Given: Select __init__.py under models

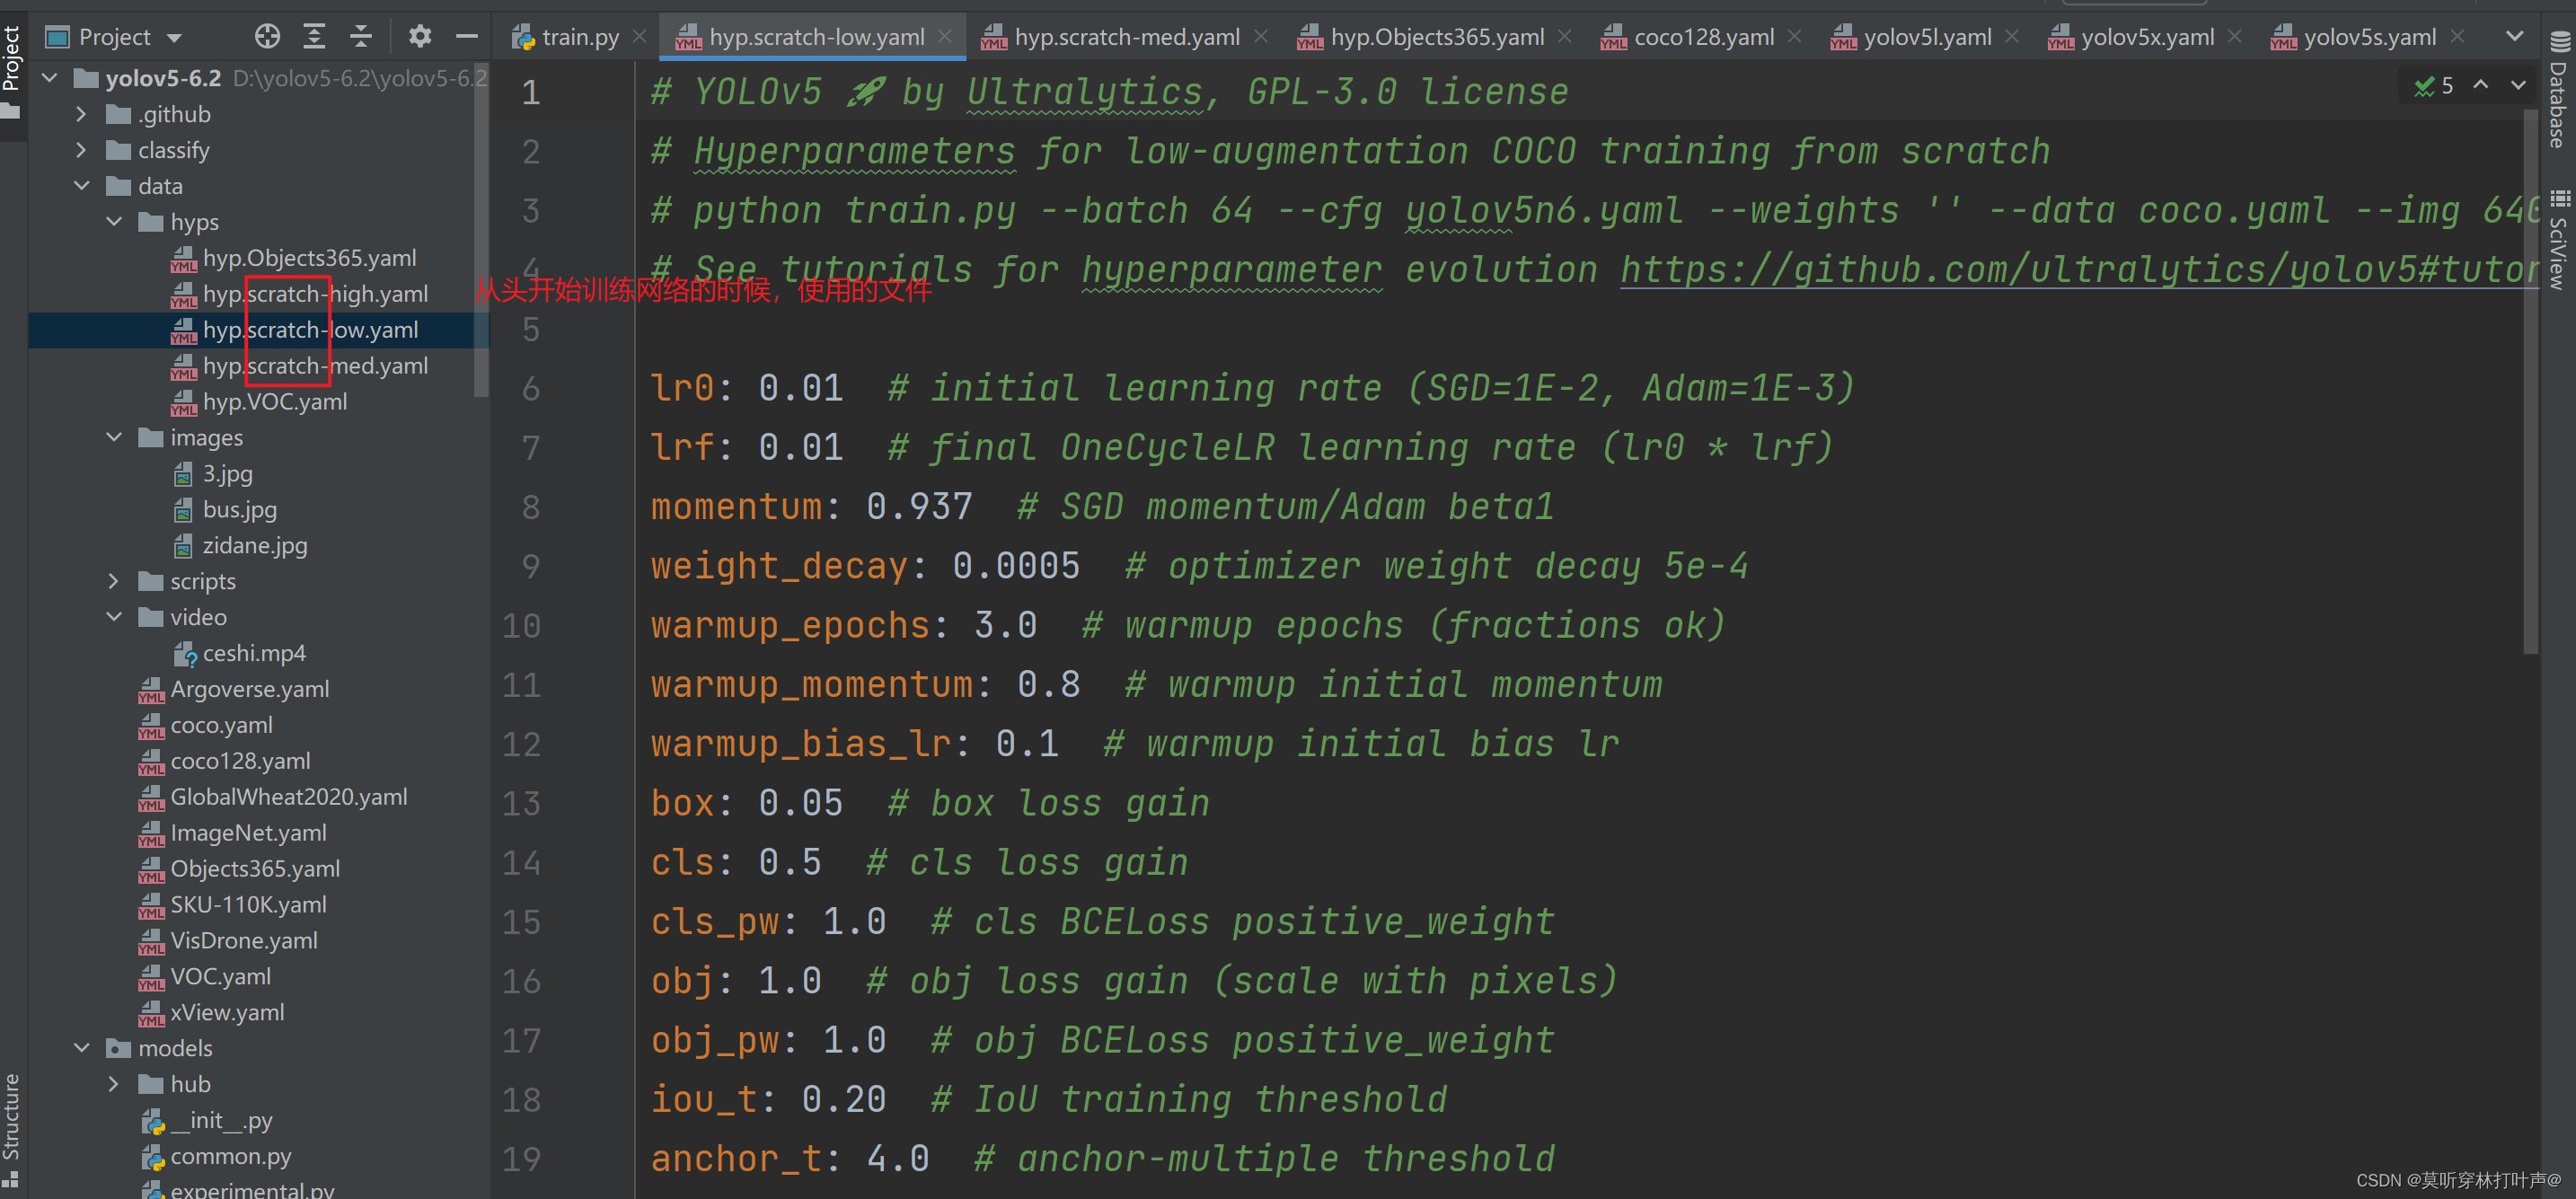Looking at the screenshot, I should pos(221,1120).
